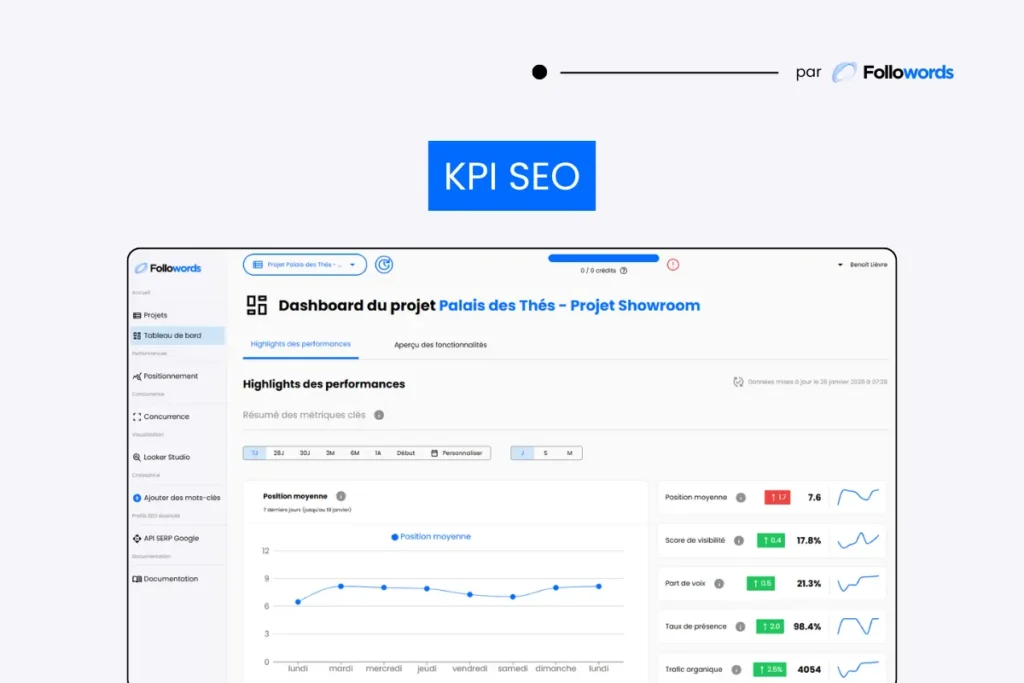Click the red alert icon near credits
1024x683 pixels.
[673, 265]
